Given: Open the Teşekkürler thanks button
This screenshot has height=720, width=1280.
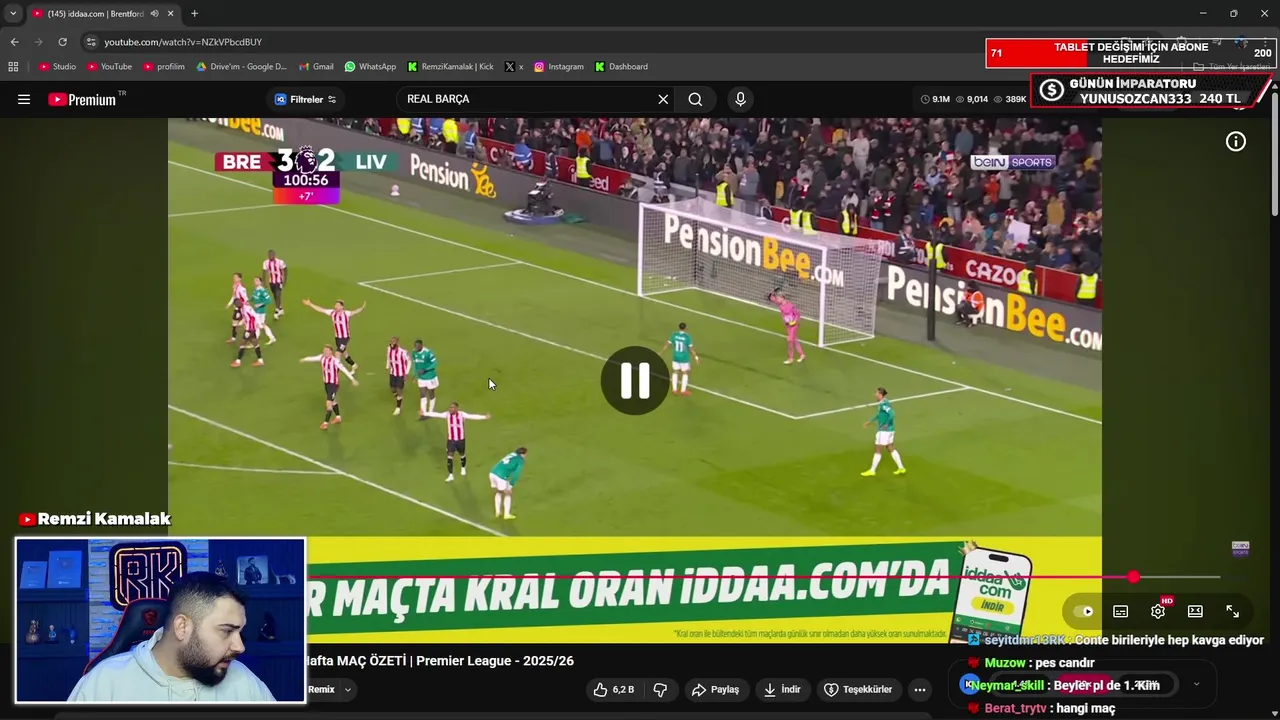Looking at the screenshot, I should point(857,690).
